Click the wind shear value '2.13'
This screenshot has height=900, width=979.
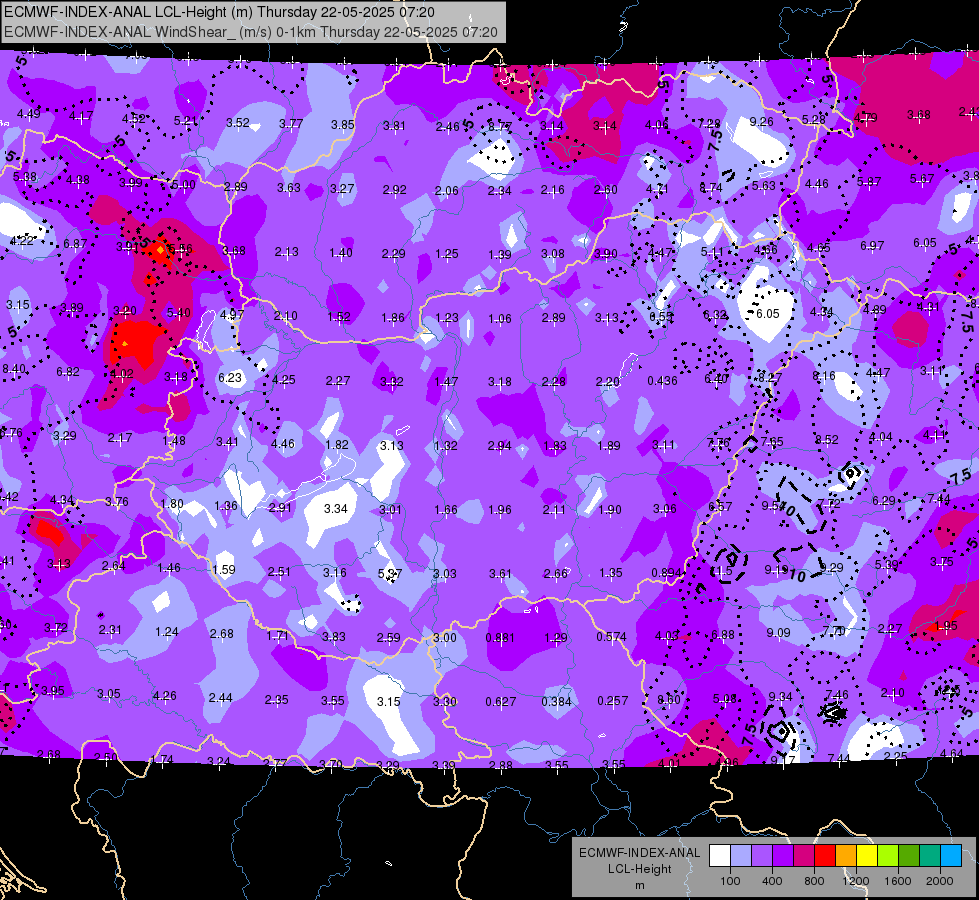[287, 252]
